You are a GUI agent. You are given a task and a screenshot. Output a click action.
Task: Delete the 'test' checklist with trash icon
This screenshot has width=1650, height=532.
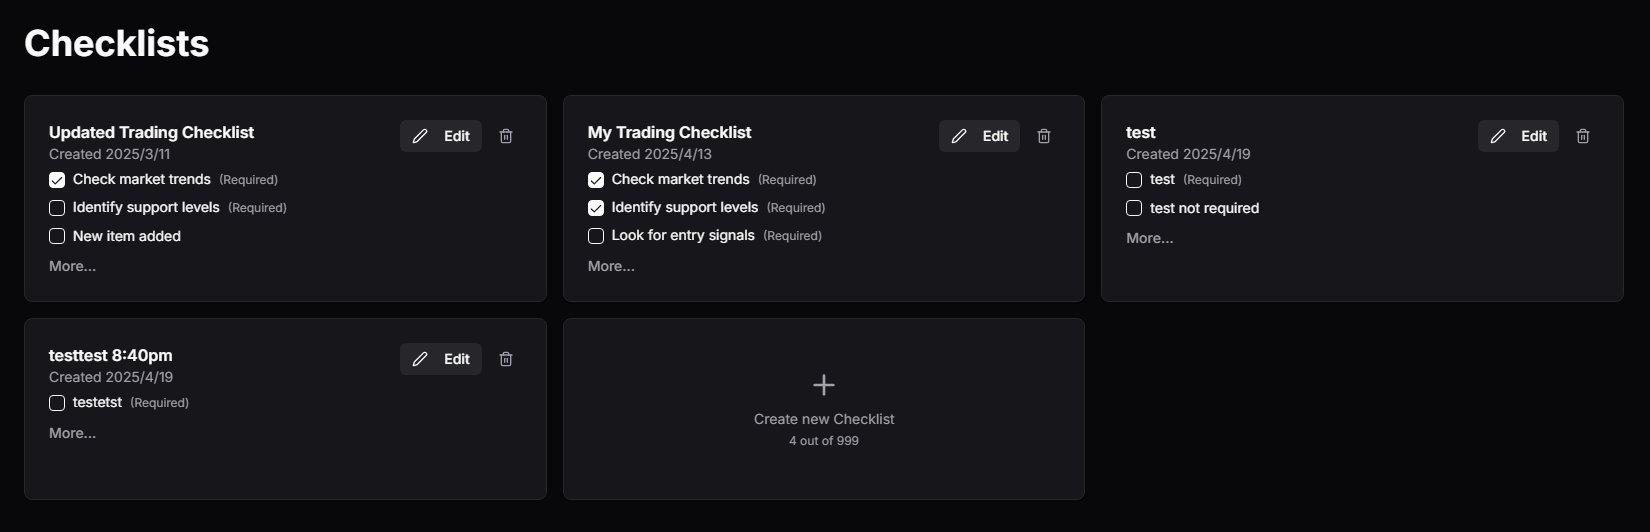coord(1583,136)
